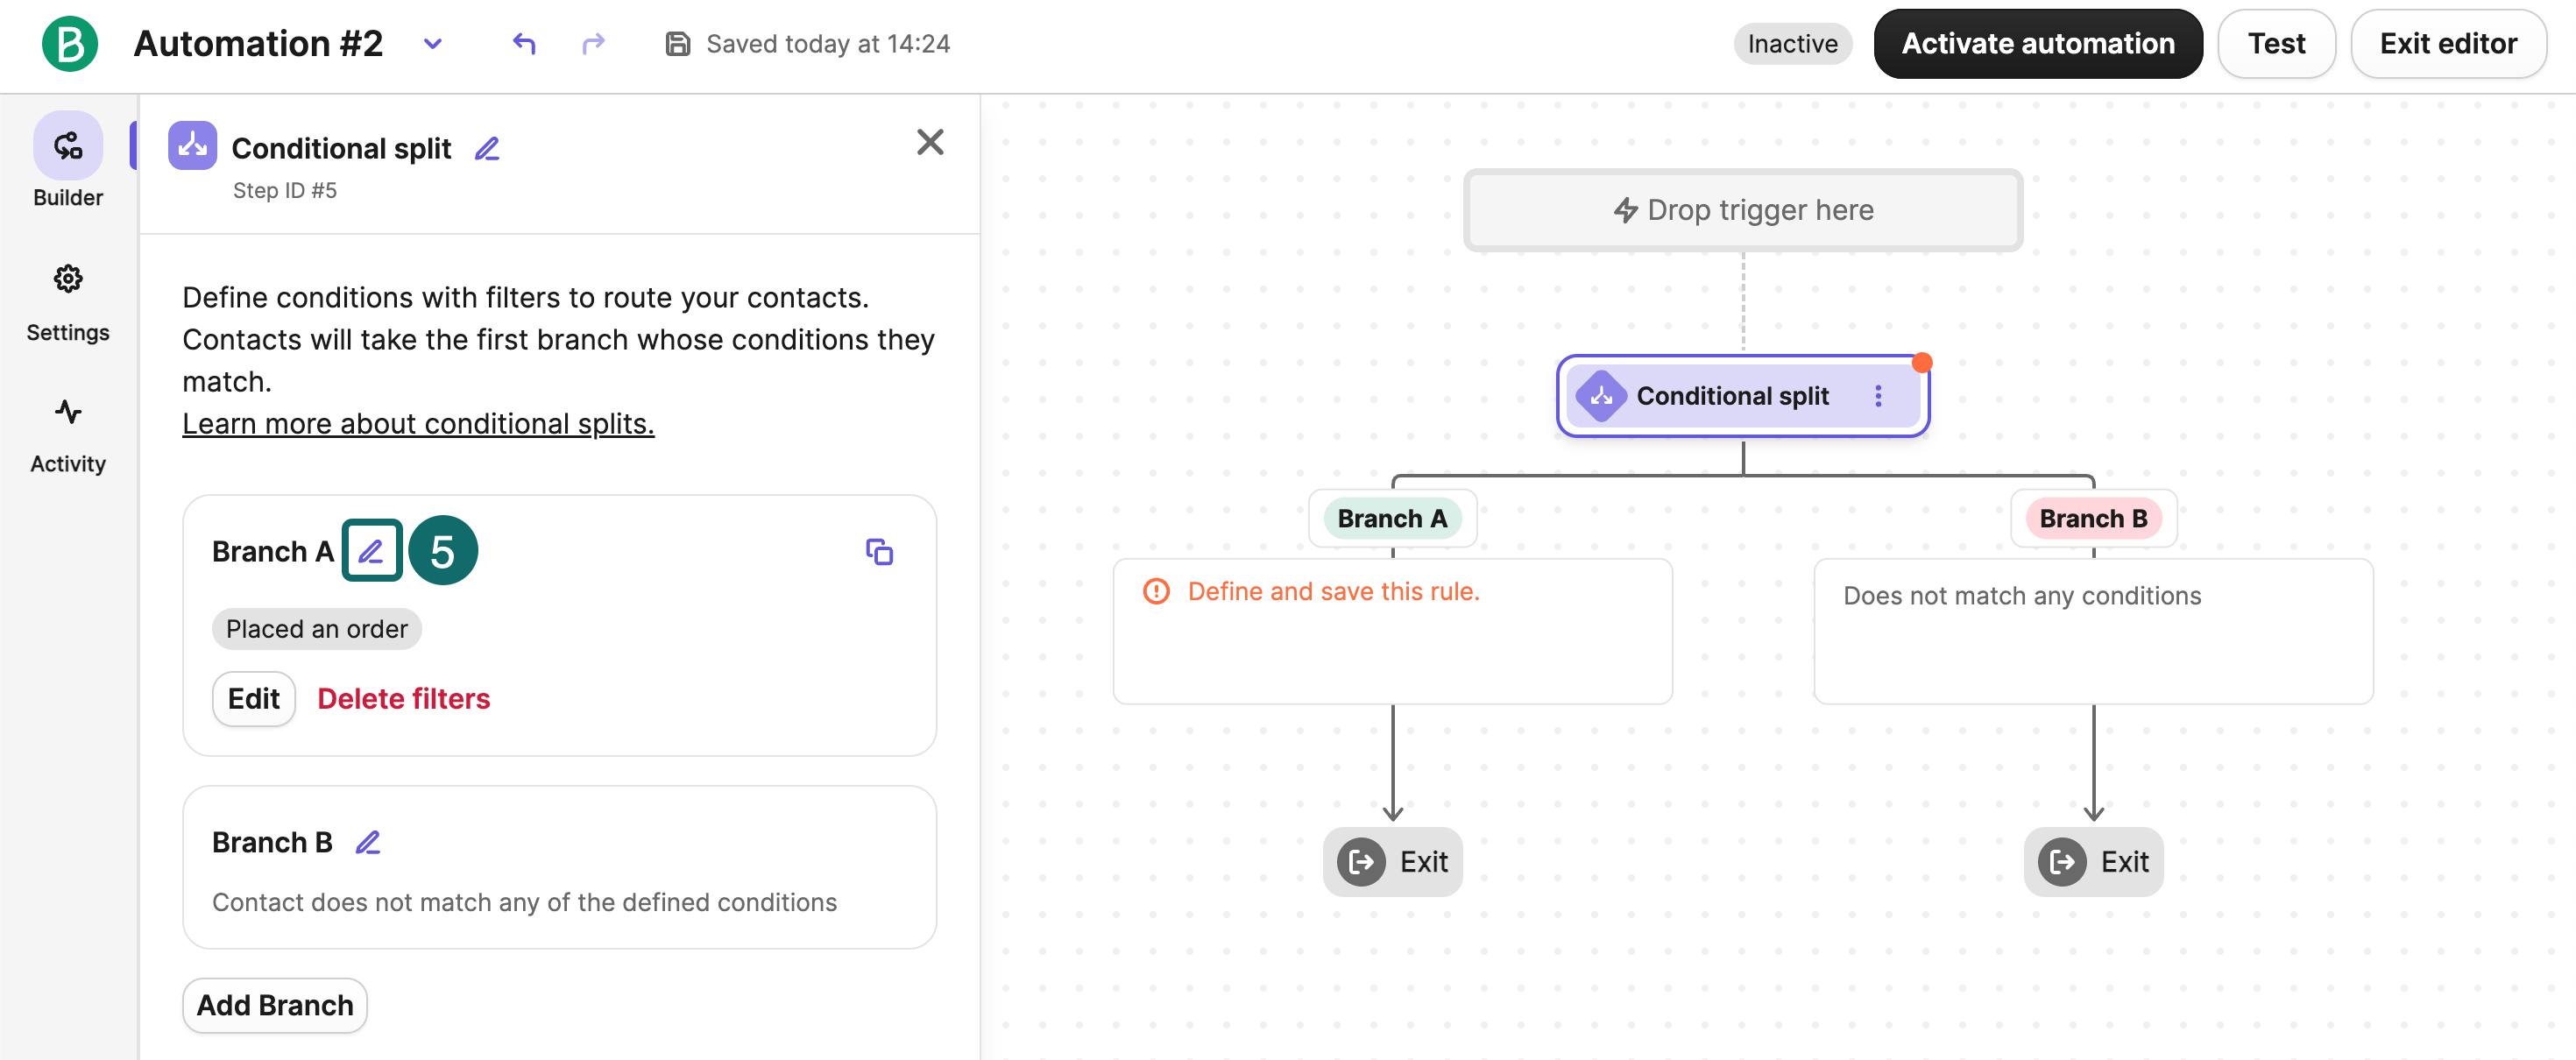Rename Branch A with the pencil icon
This screenshot has height=1060, width=2576.
click(x=371, y=550)
